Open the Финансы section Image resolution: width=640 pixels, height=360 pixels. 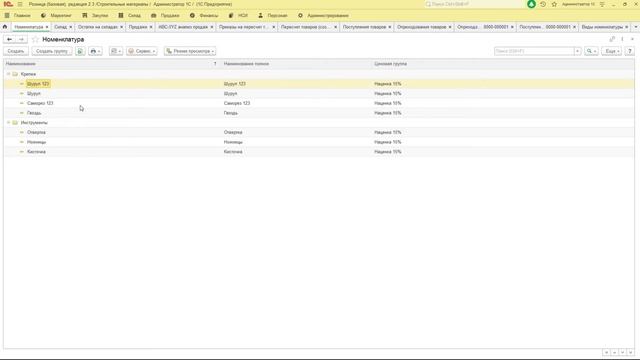[x=204, y=16]
